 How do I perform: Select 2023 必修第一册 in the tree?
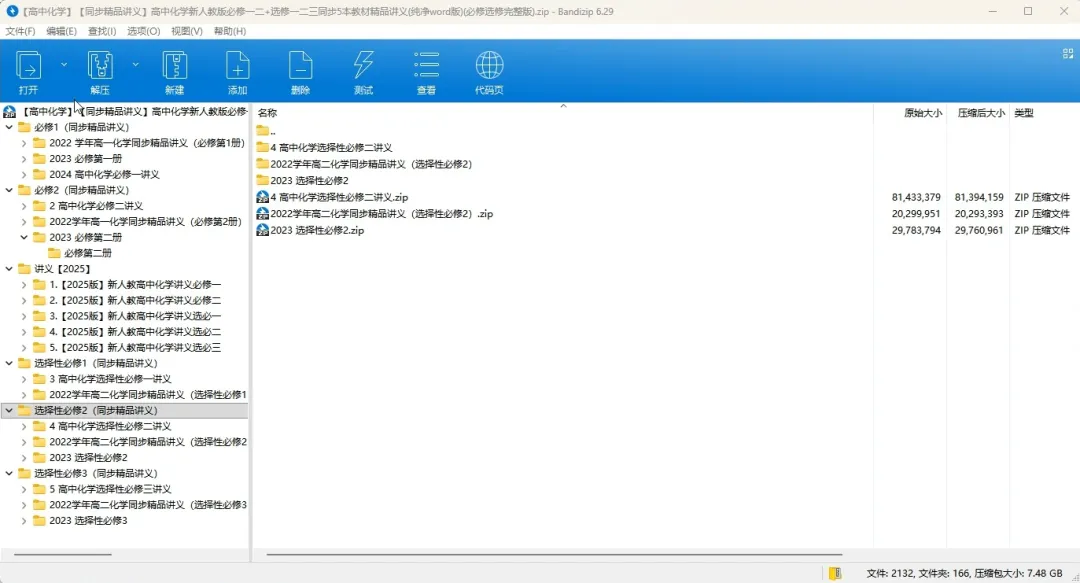[85, 158]
